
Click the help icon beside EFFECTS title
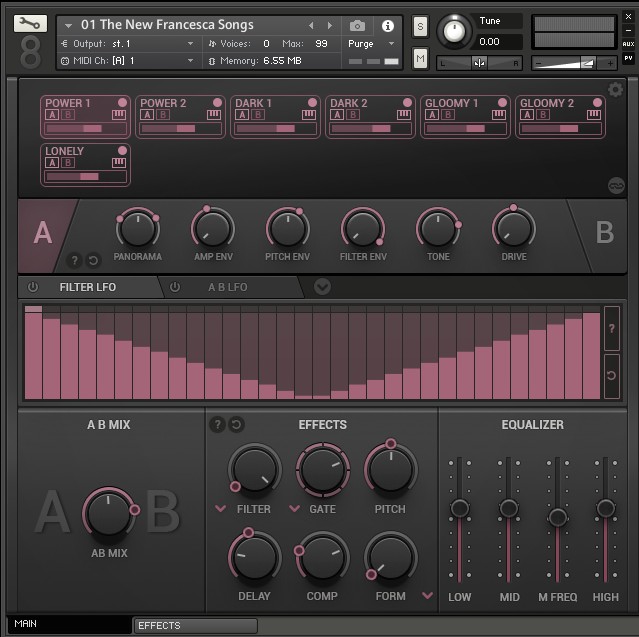217,425
